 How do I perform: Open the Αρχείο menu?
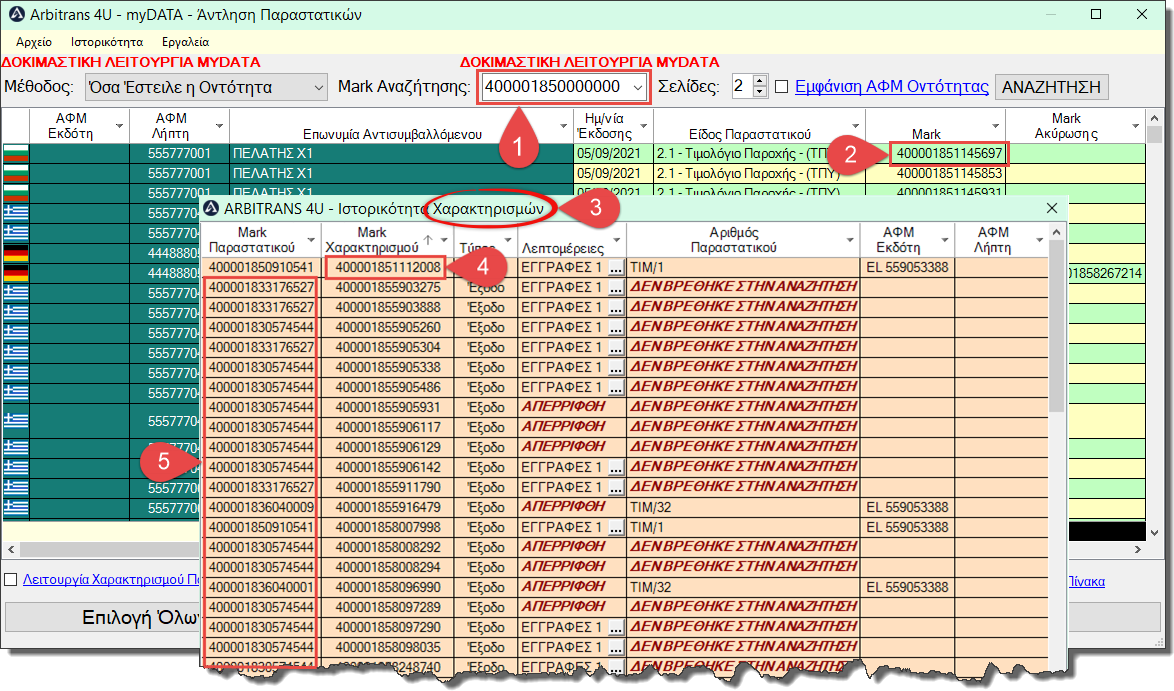tap(34, 42)
